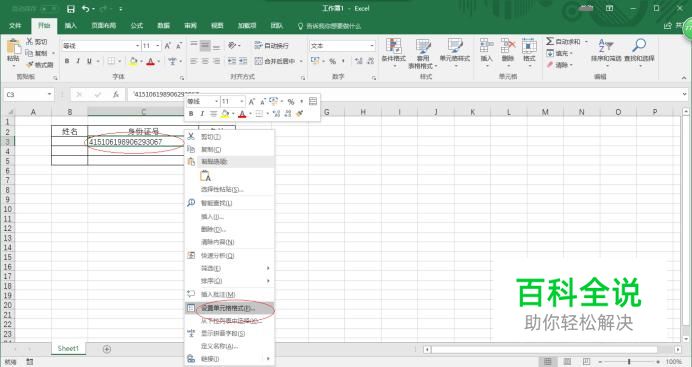Open the ribbon font name dropdown
The image size is (692, 367).
pyautogui.click(x=137, y=46)
